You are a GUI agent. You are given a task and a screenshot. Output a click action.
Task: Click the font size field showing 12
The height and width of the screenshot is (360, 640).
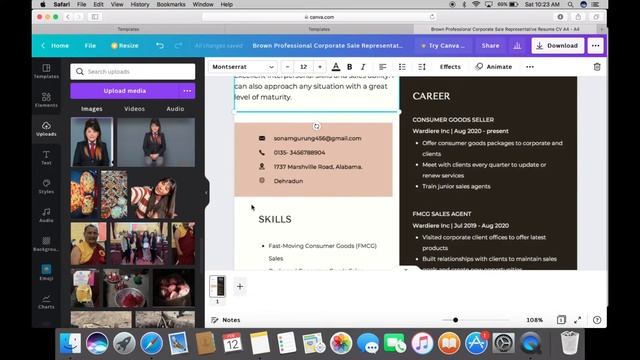pyautogui.click(x=304, y=67)
